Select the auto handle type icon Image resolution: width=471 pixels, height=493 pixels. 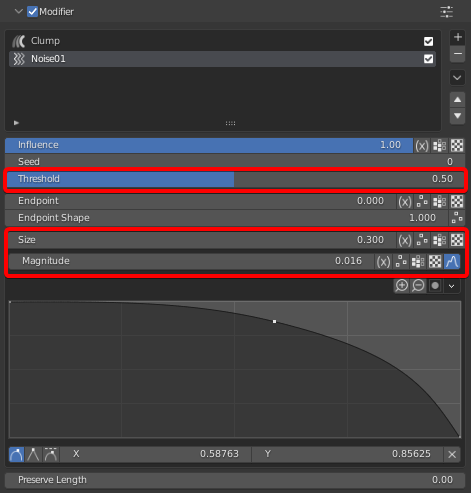(16, 454)
